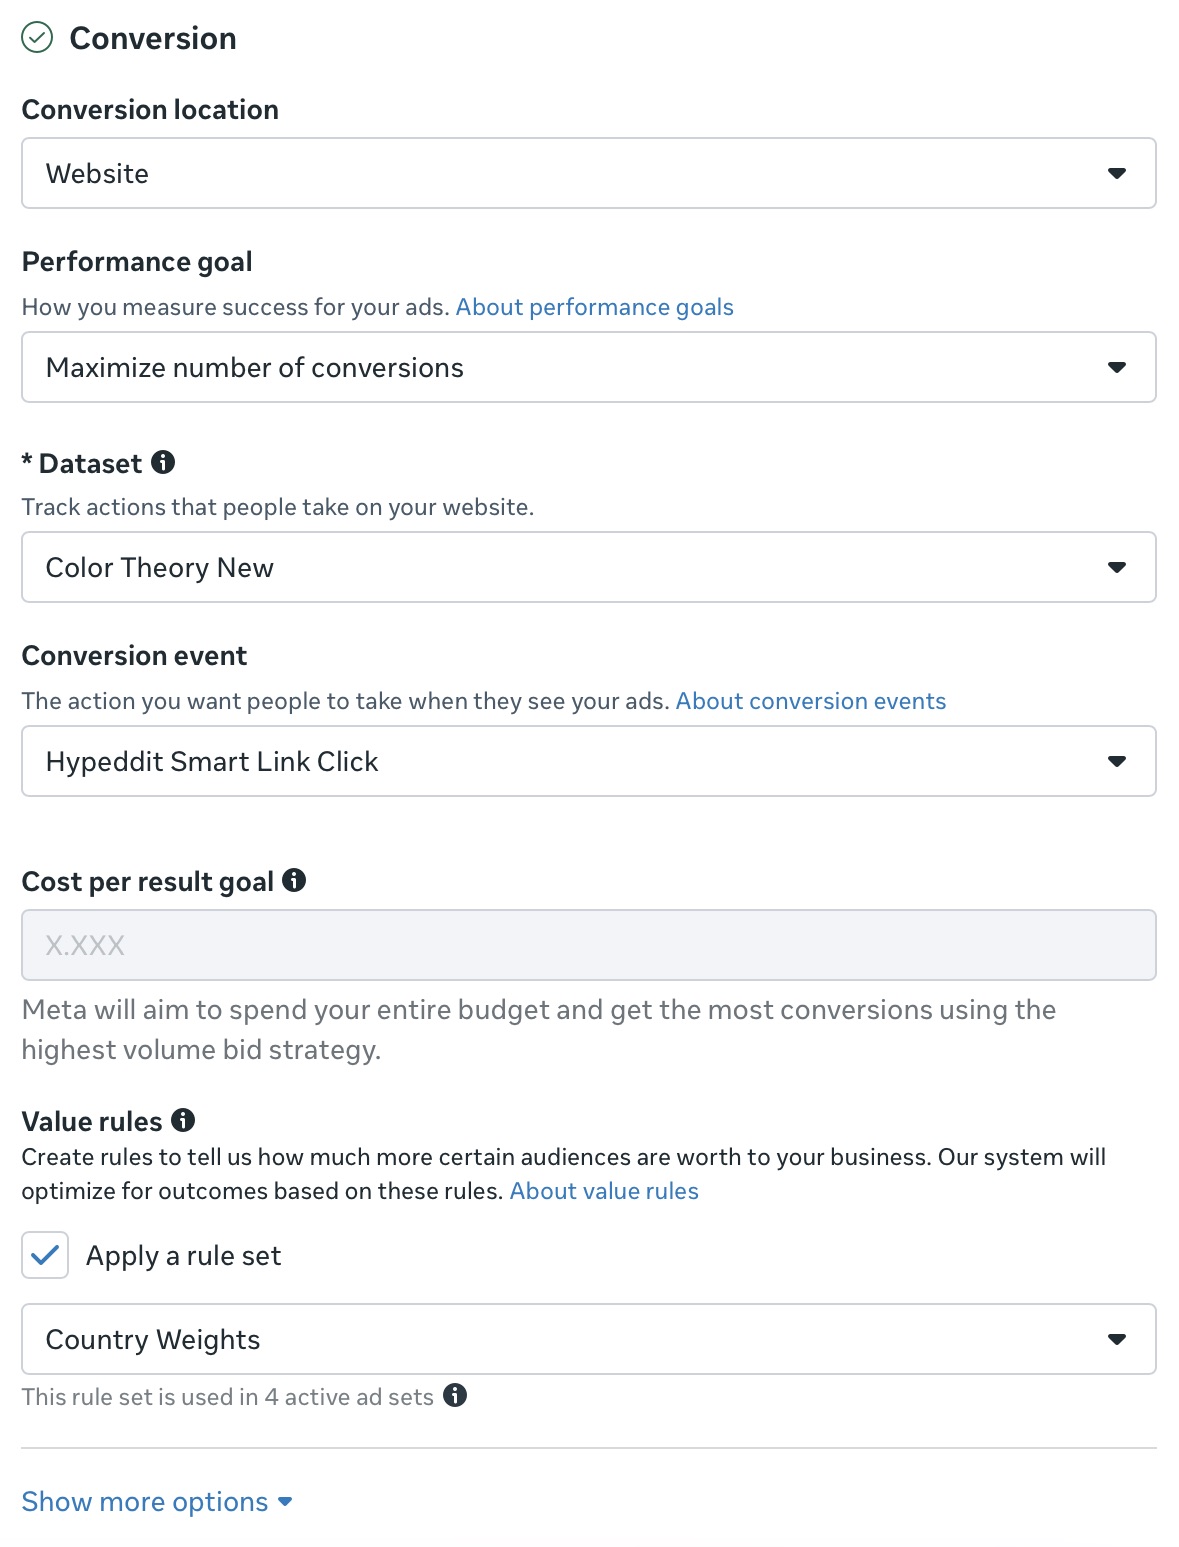The height and width of the screenshot is (1547, 1179).
Task: Click the green checkmark beside Conversion heading
Action: pos(37,37)
